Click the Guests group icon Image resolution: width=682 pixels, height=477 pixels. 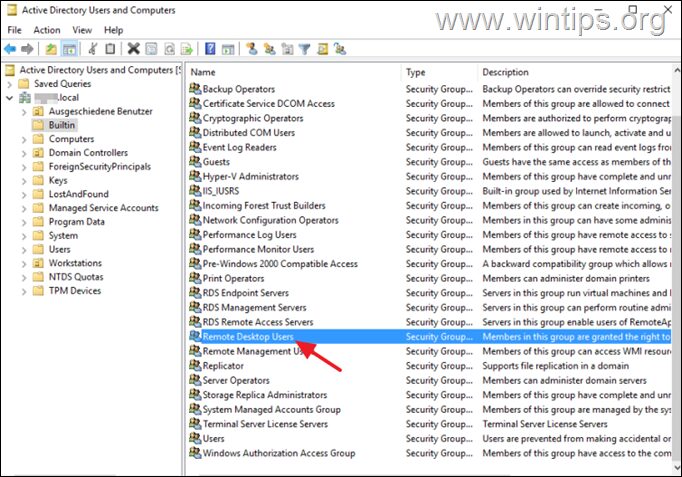click(x=195, y=161)
